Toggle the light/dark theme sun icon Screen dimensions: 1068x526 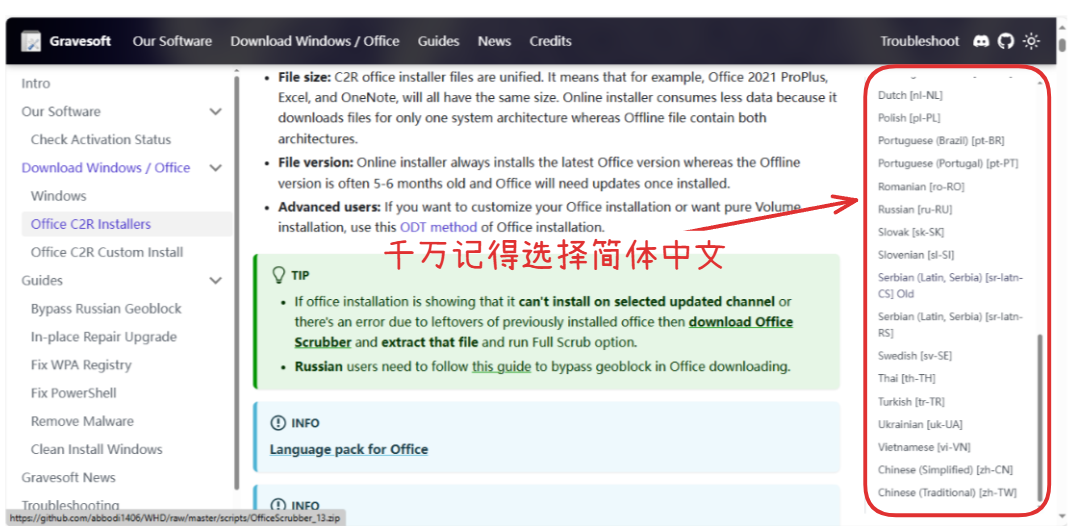pos(1031,41)
